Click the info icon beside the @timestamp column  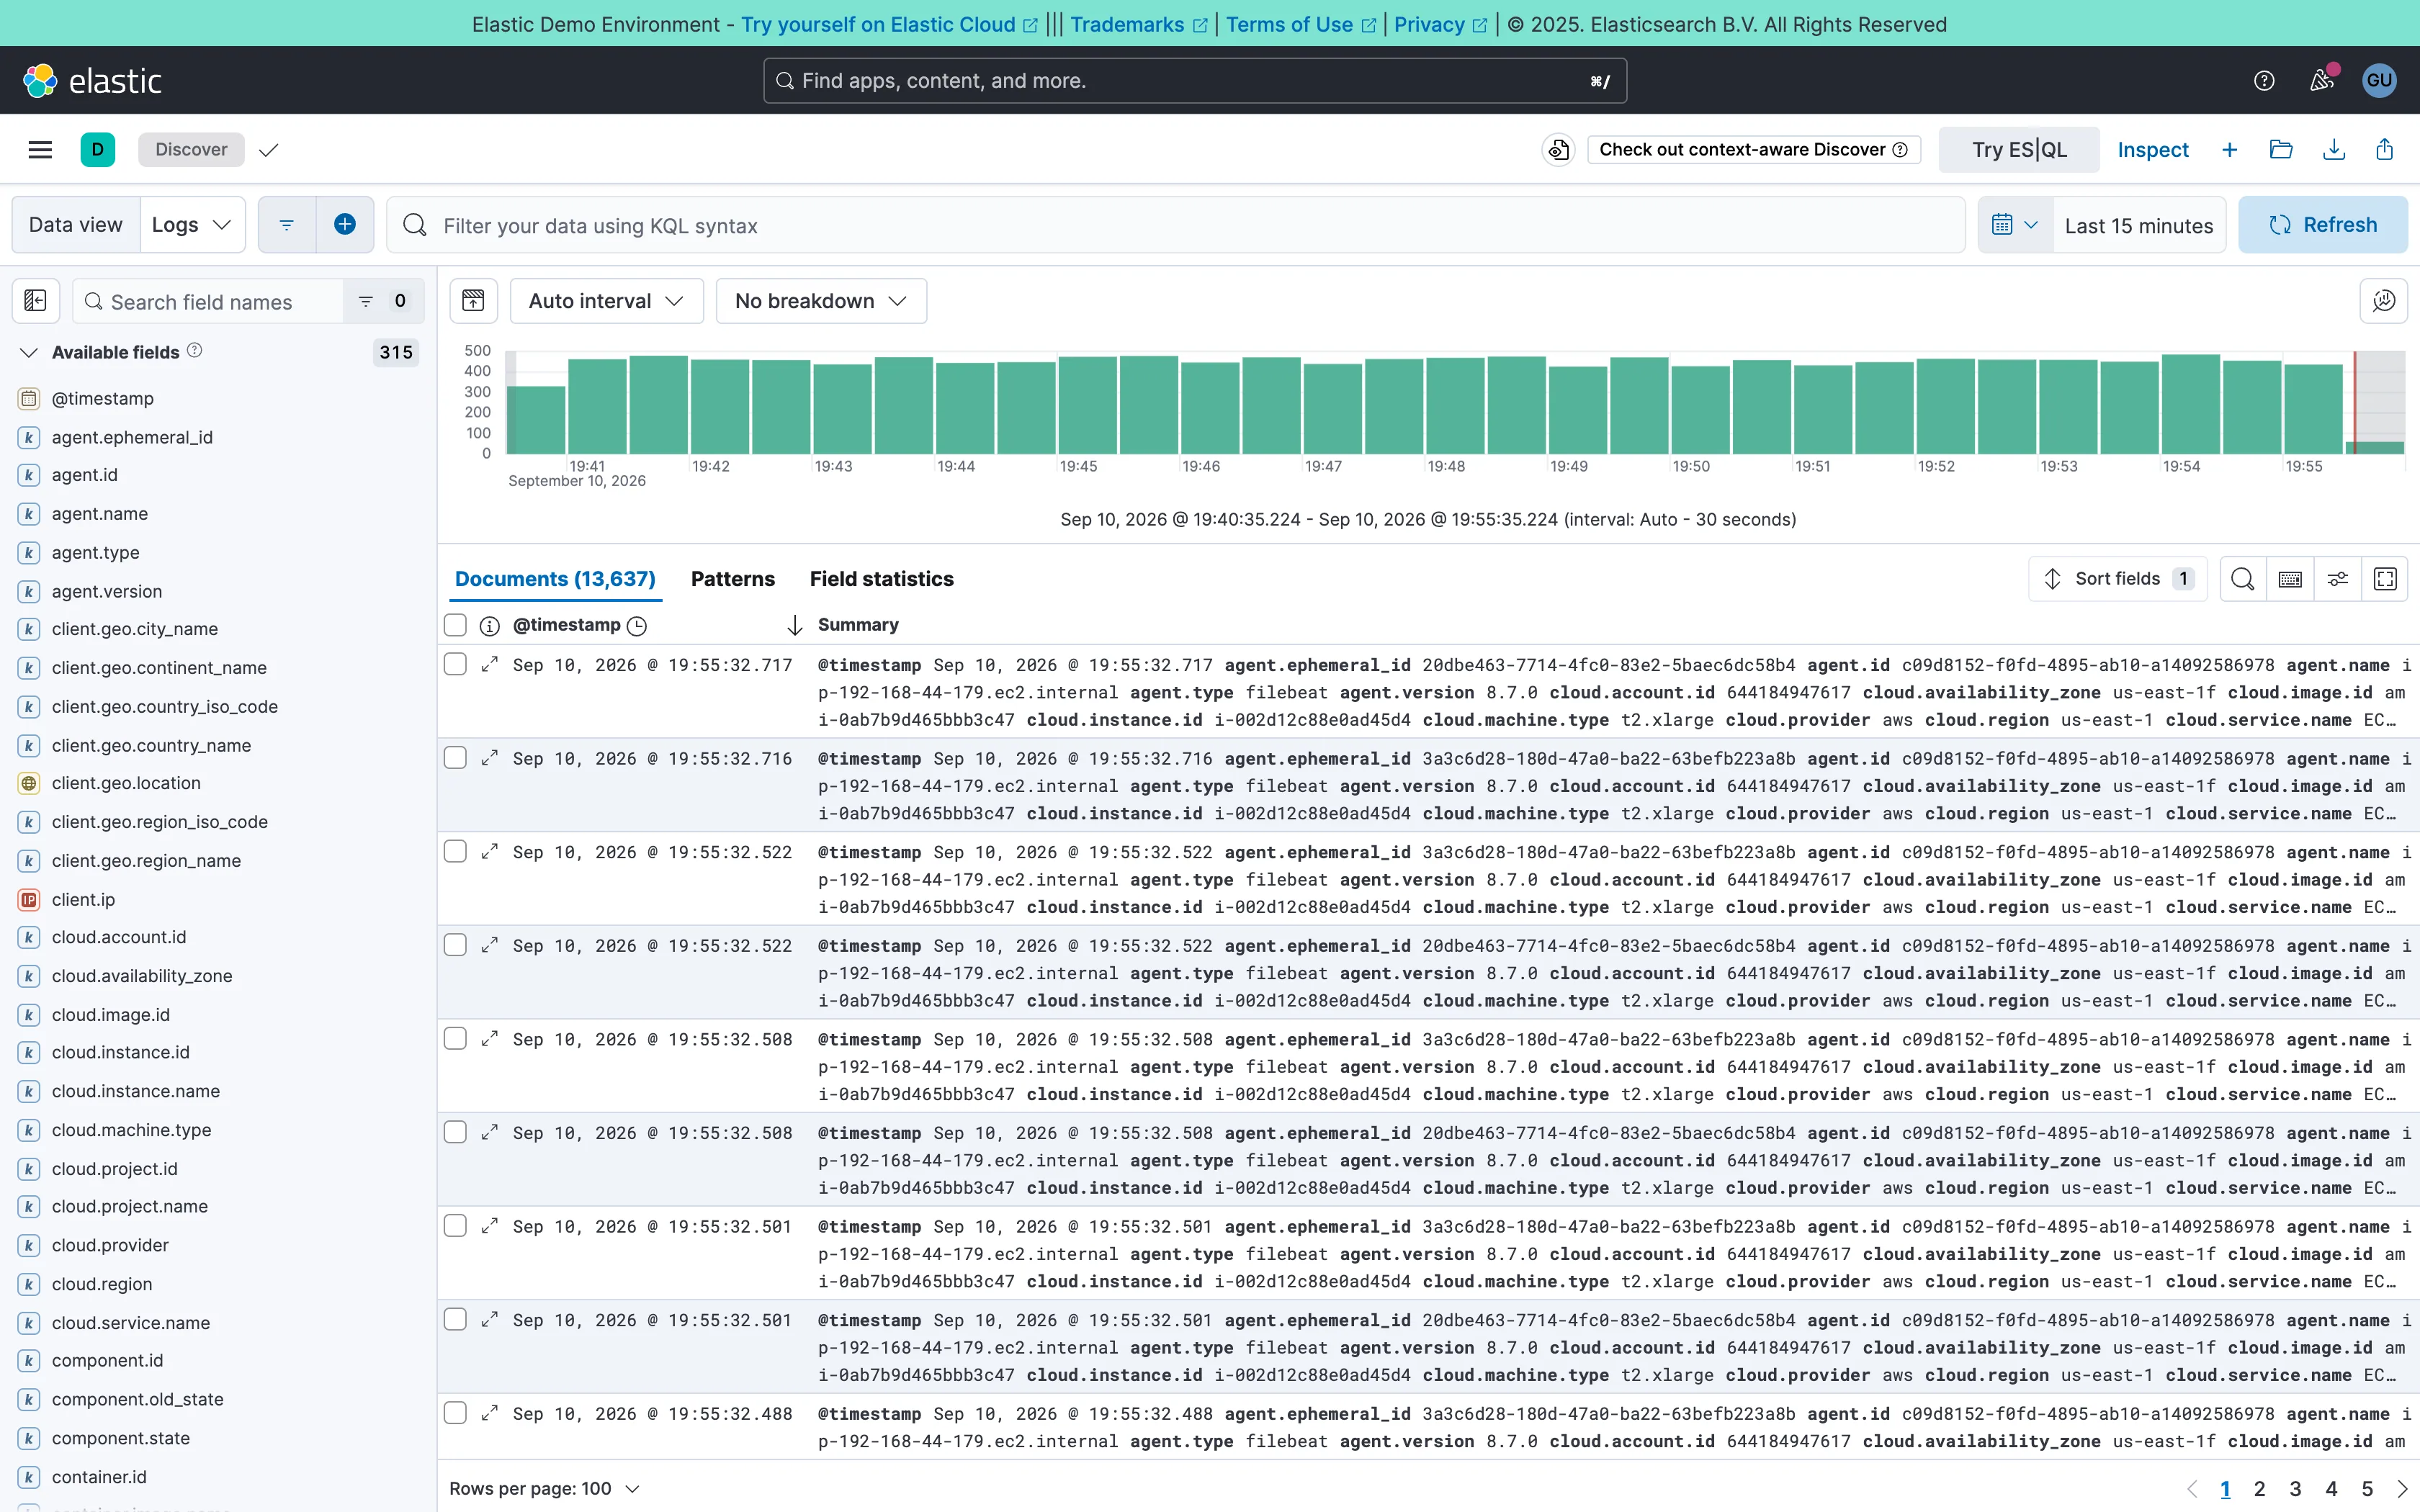point(490,626)
